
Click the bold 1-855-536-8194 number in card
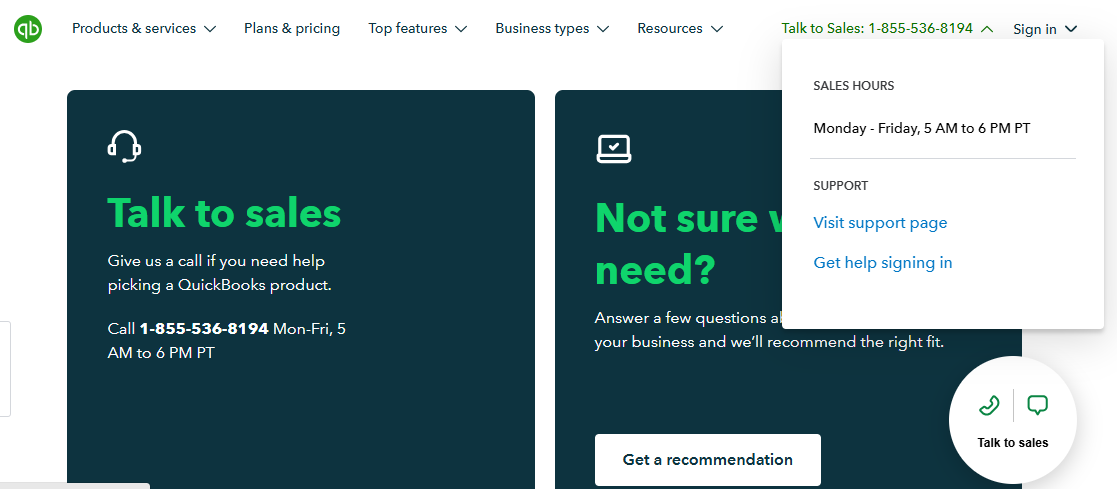204,329
